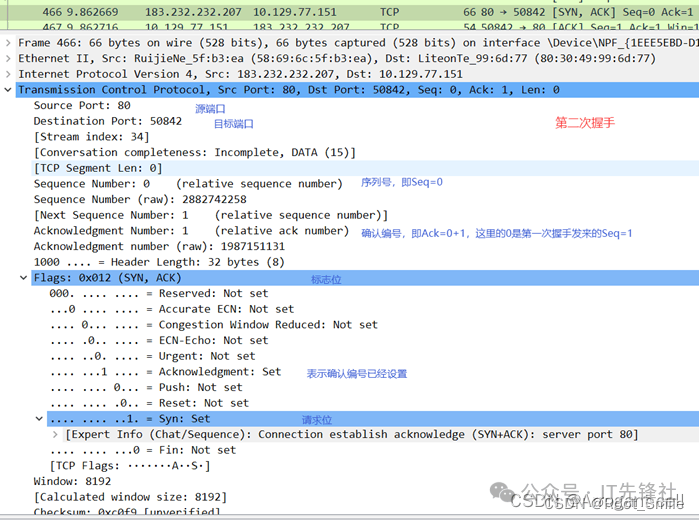The width and height of the screenshot is (699, 520).
Task: Collapse the Flags: 0x012 (SYN, ACK) node
Action: 24,278
